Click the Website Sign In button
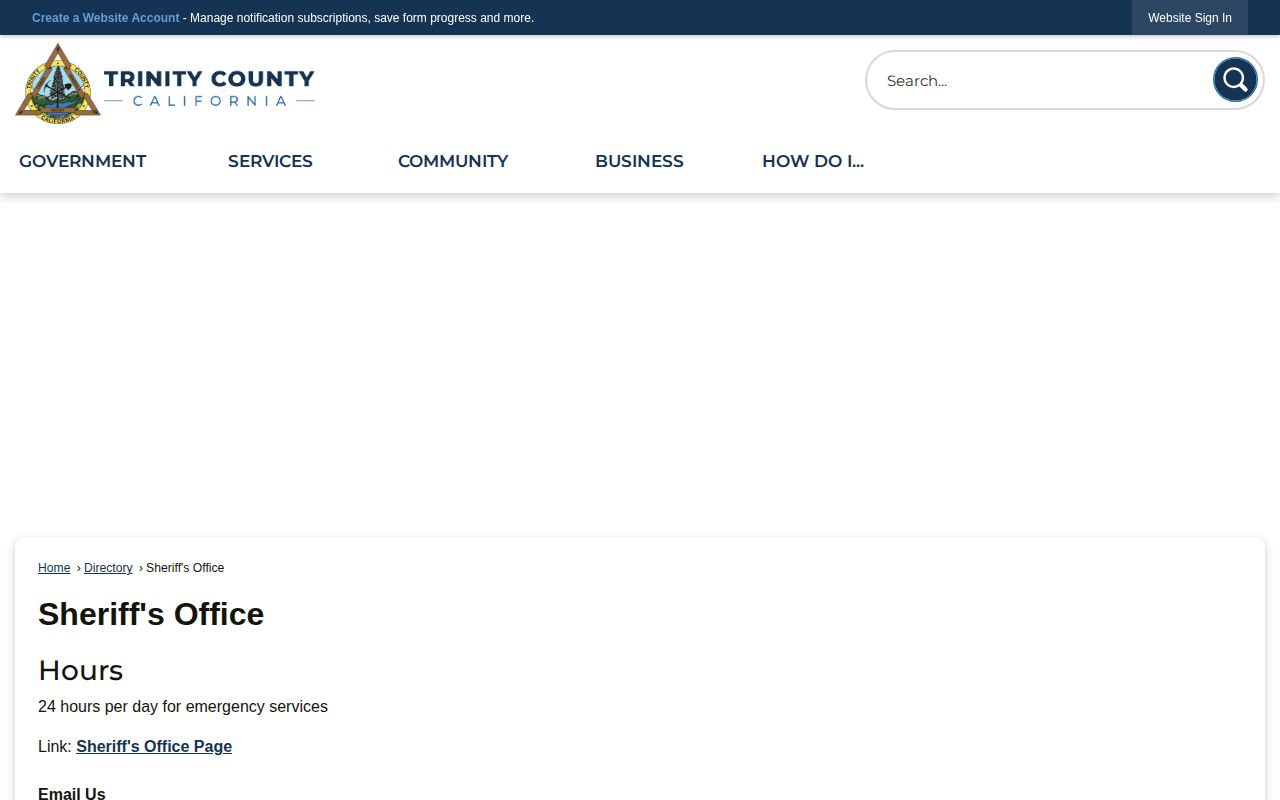This screenshot has height=800, width=1280. [1190, 18]
